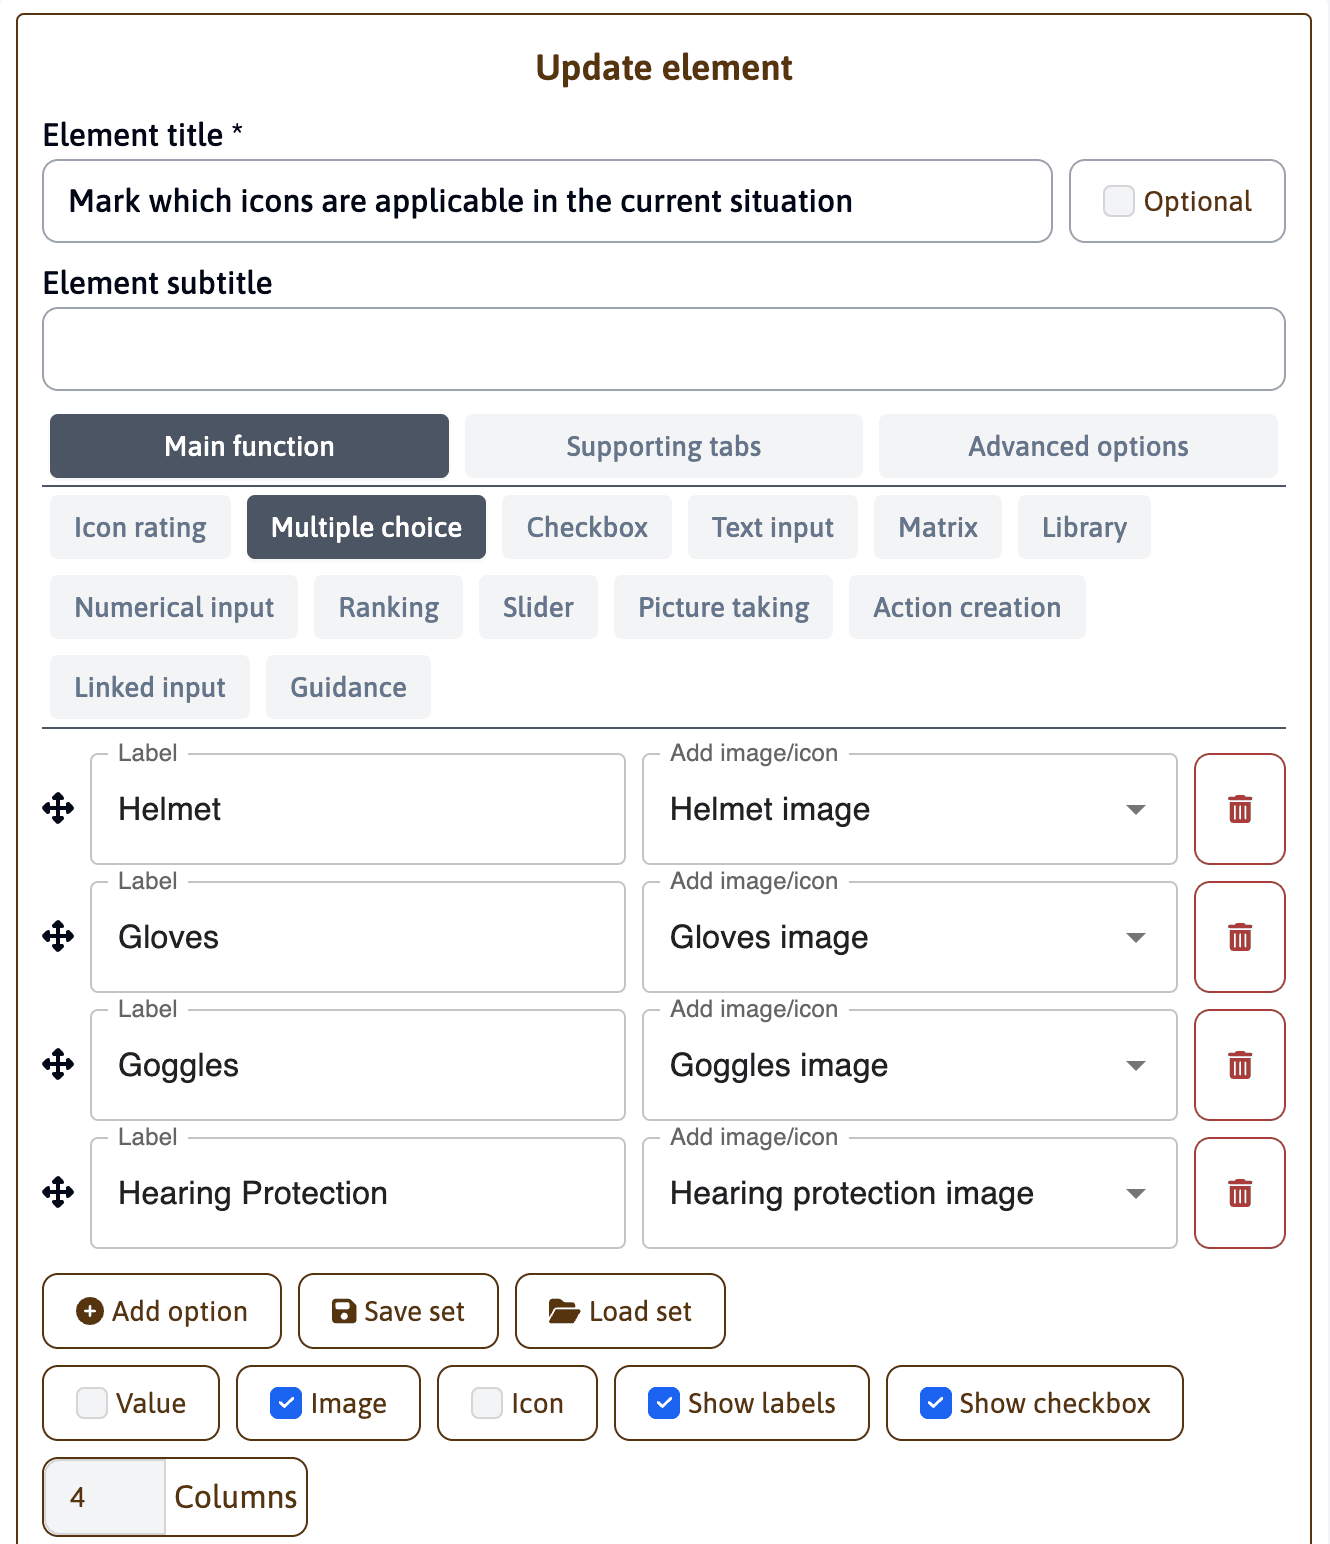Click the Save set button

(398, 1311)
